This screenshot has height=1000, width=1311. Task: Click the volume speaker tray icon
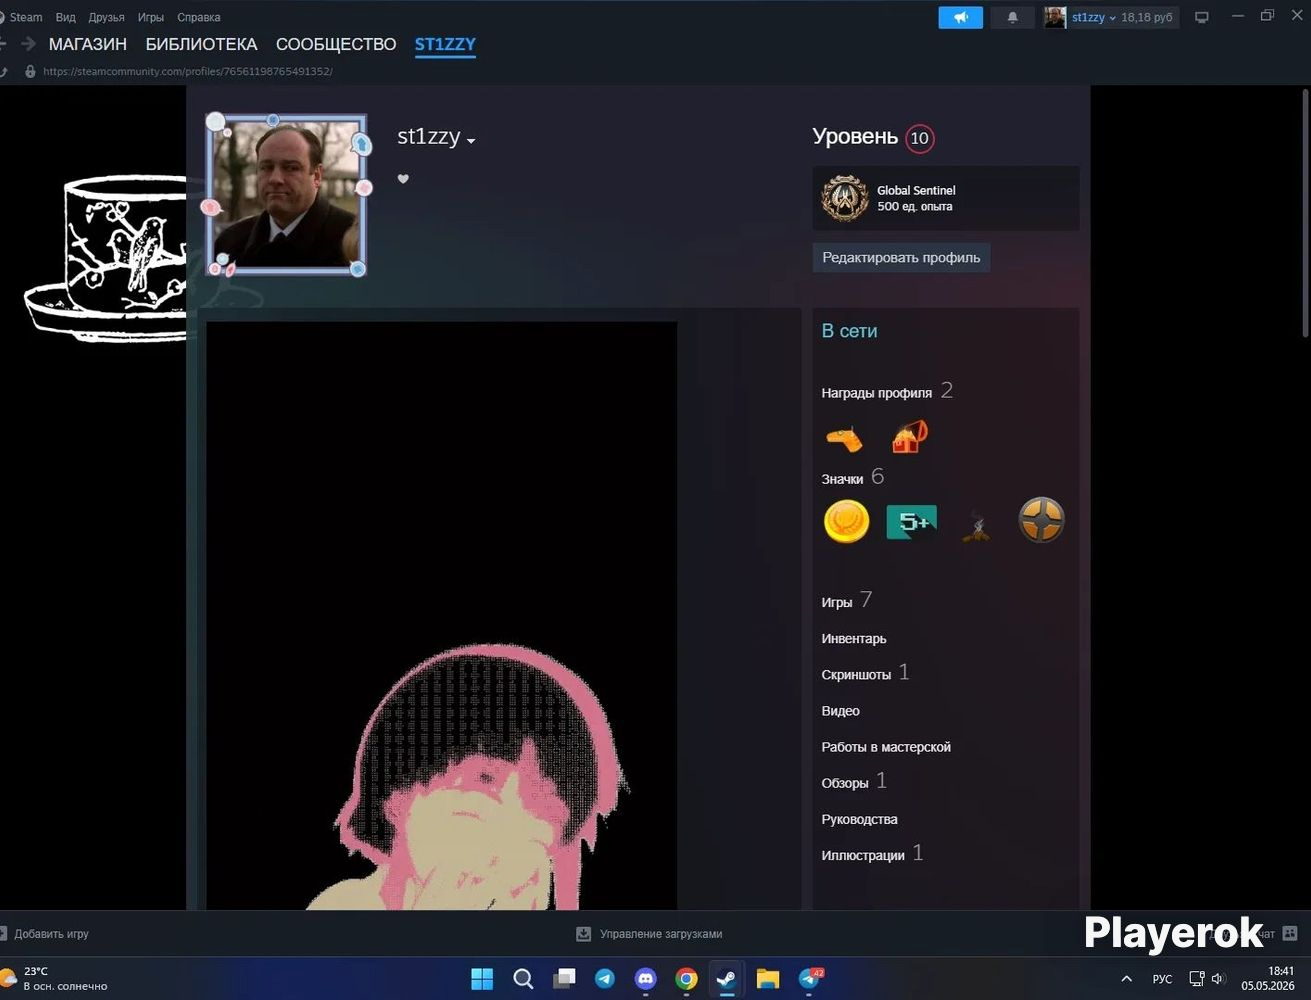click(1218, 979)
